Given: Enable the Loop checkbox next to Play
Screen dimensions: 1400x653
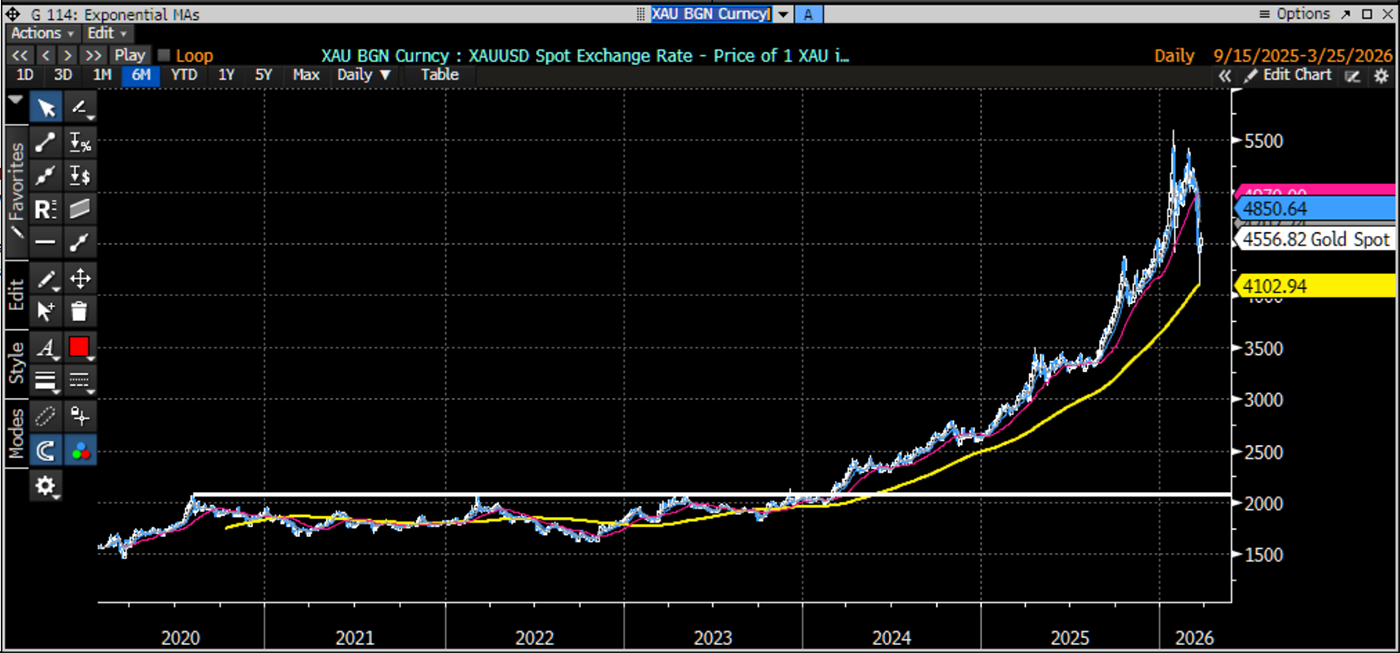Looking at the screenshot, I should tap(163, 55).
